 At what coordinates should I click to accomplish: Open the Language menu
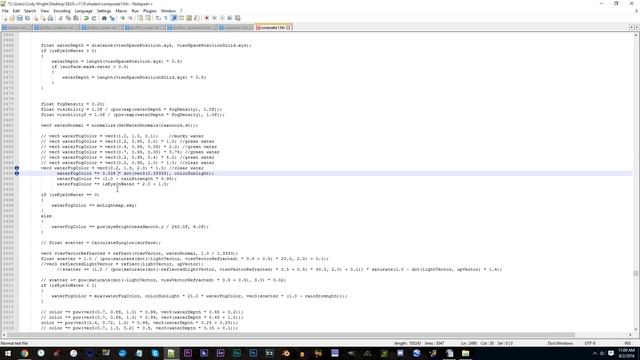pyautogui.click(x=83, y=11)
